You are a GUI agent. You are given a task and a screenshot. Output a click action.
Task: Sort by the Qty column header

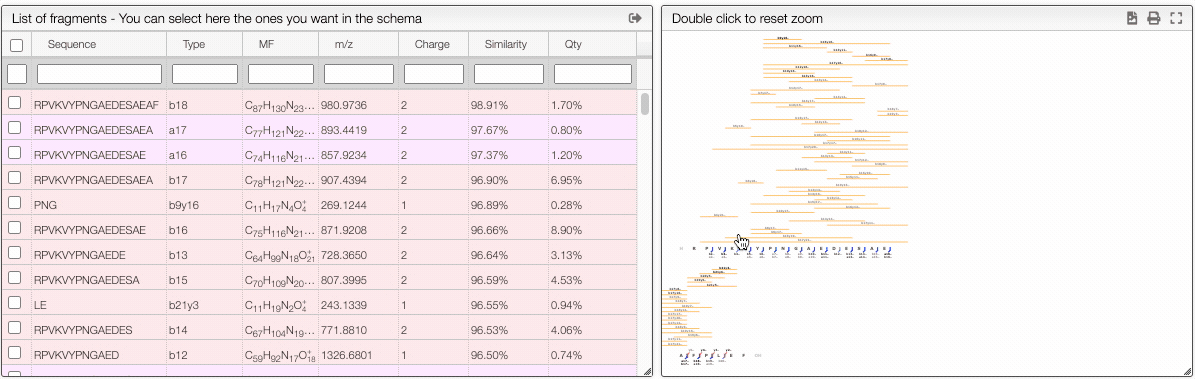(573, 44)
